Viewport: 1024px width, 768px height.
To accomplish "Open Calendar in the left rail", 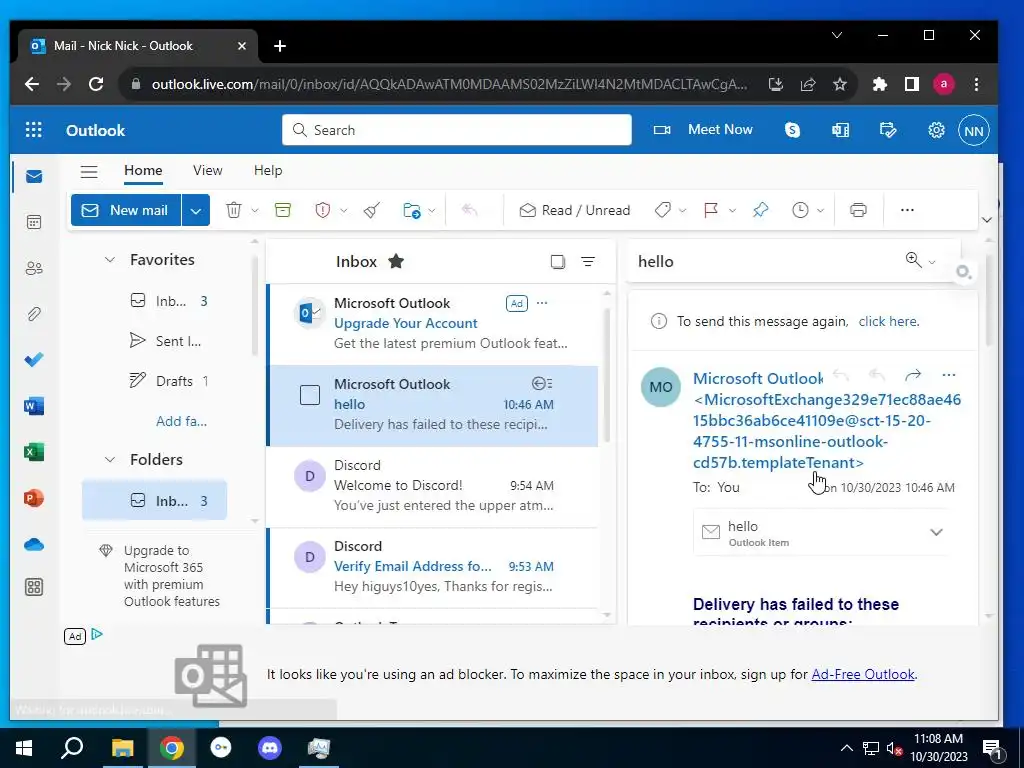I will (x=34, y=222).
